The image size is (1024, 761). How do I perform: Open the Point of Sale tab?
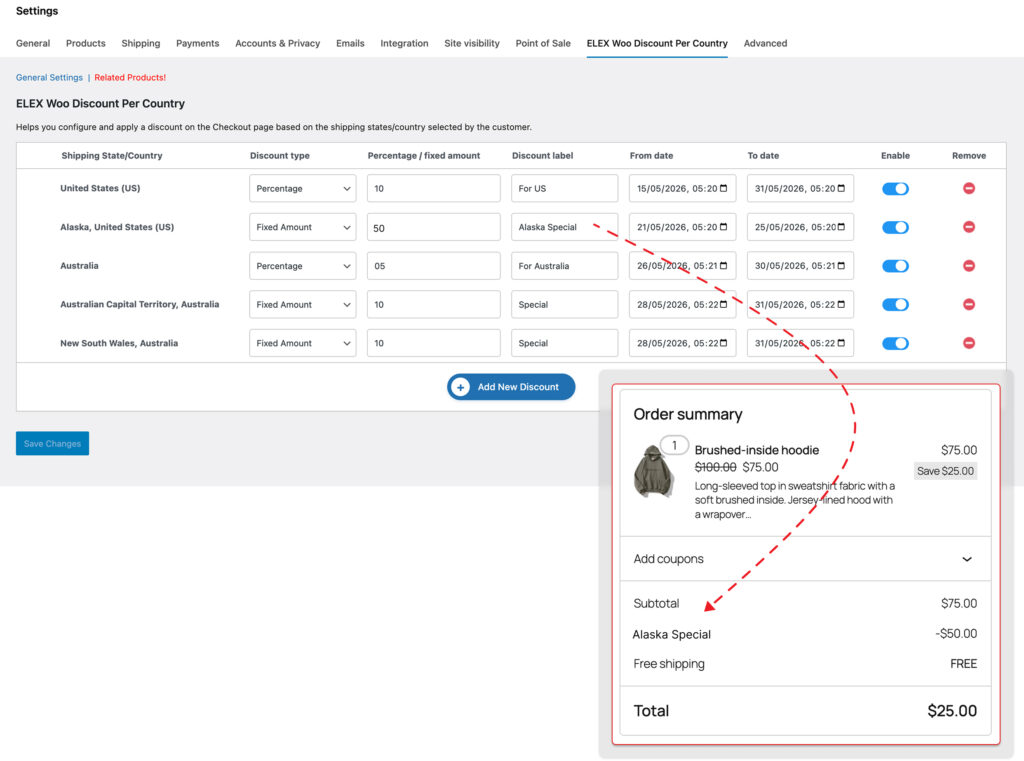(543, 43)
